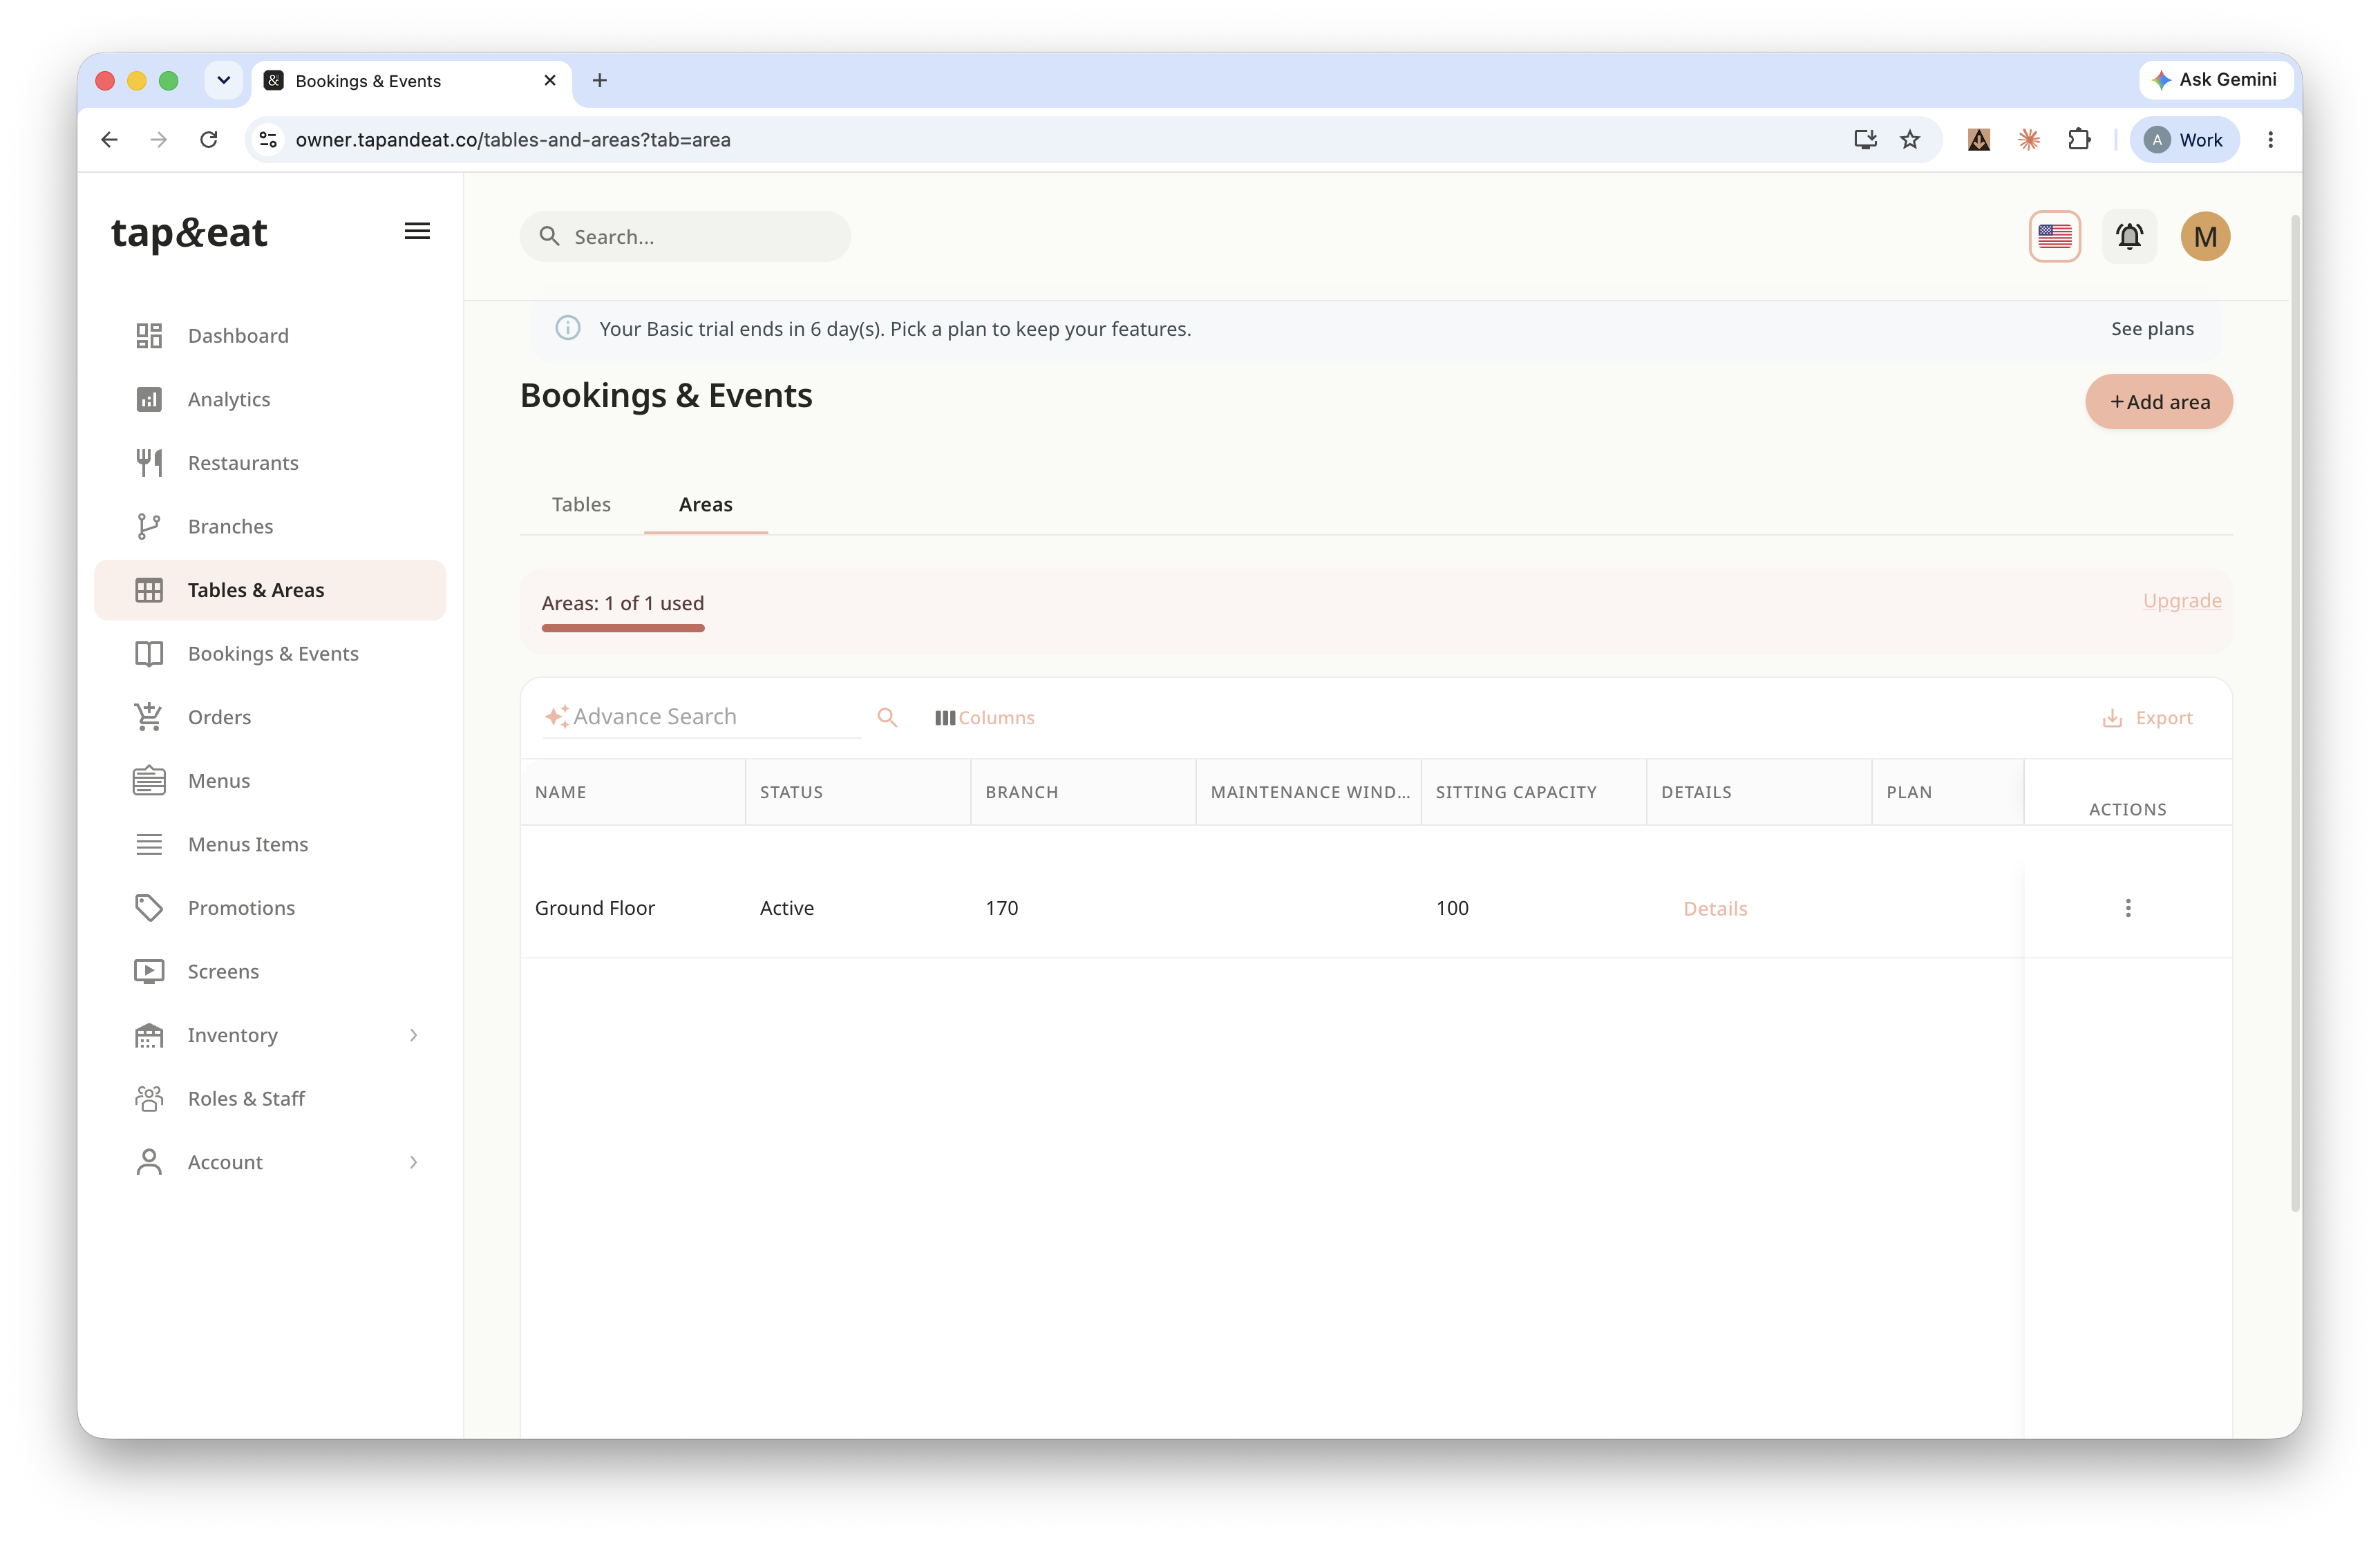Open the user avatar M menu
2380x1541 pixels.
point(2204,237)
